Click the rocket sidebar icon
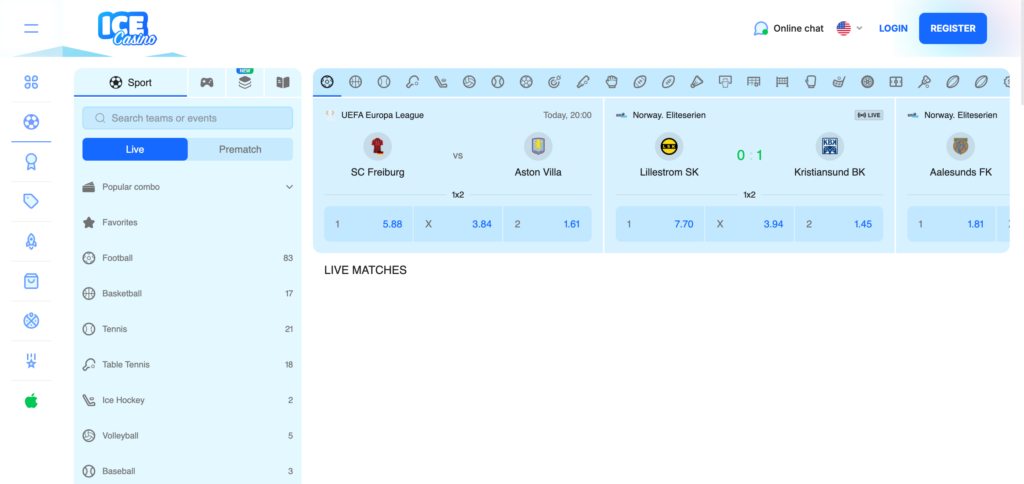 point(31,241)
